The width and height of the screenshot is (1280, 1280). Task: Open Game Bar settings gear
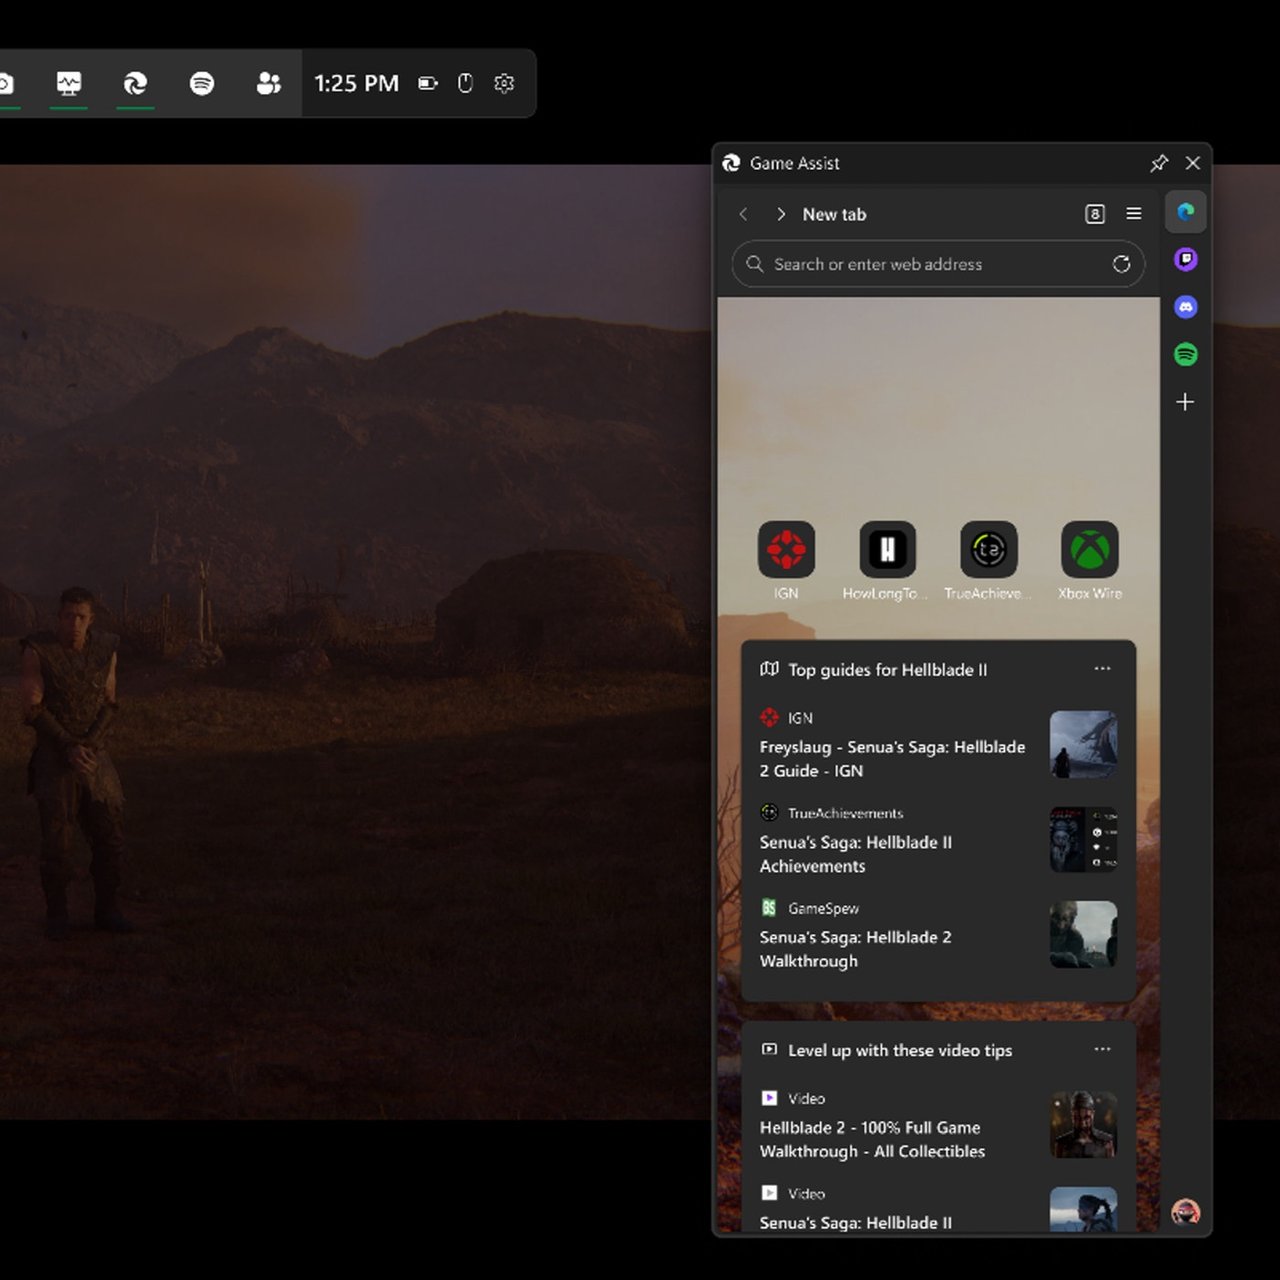click(x=504, y=83)
